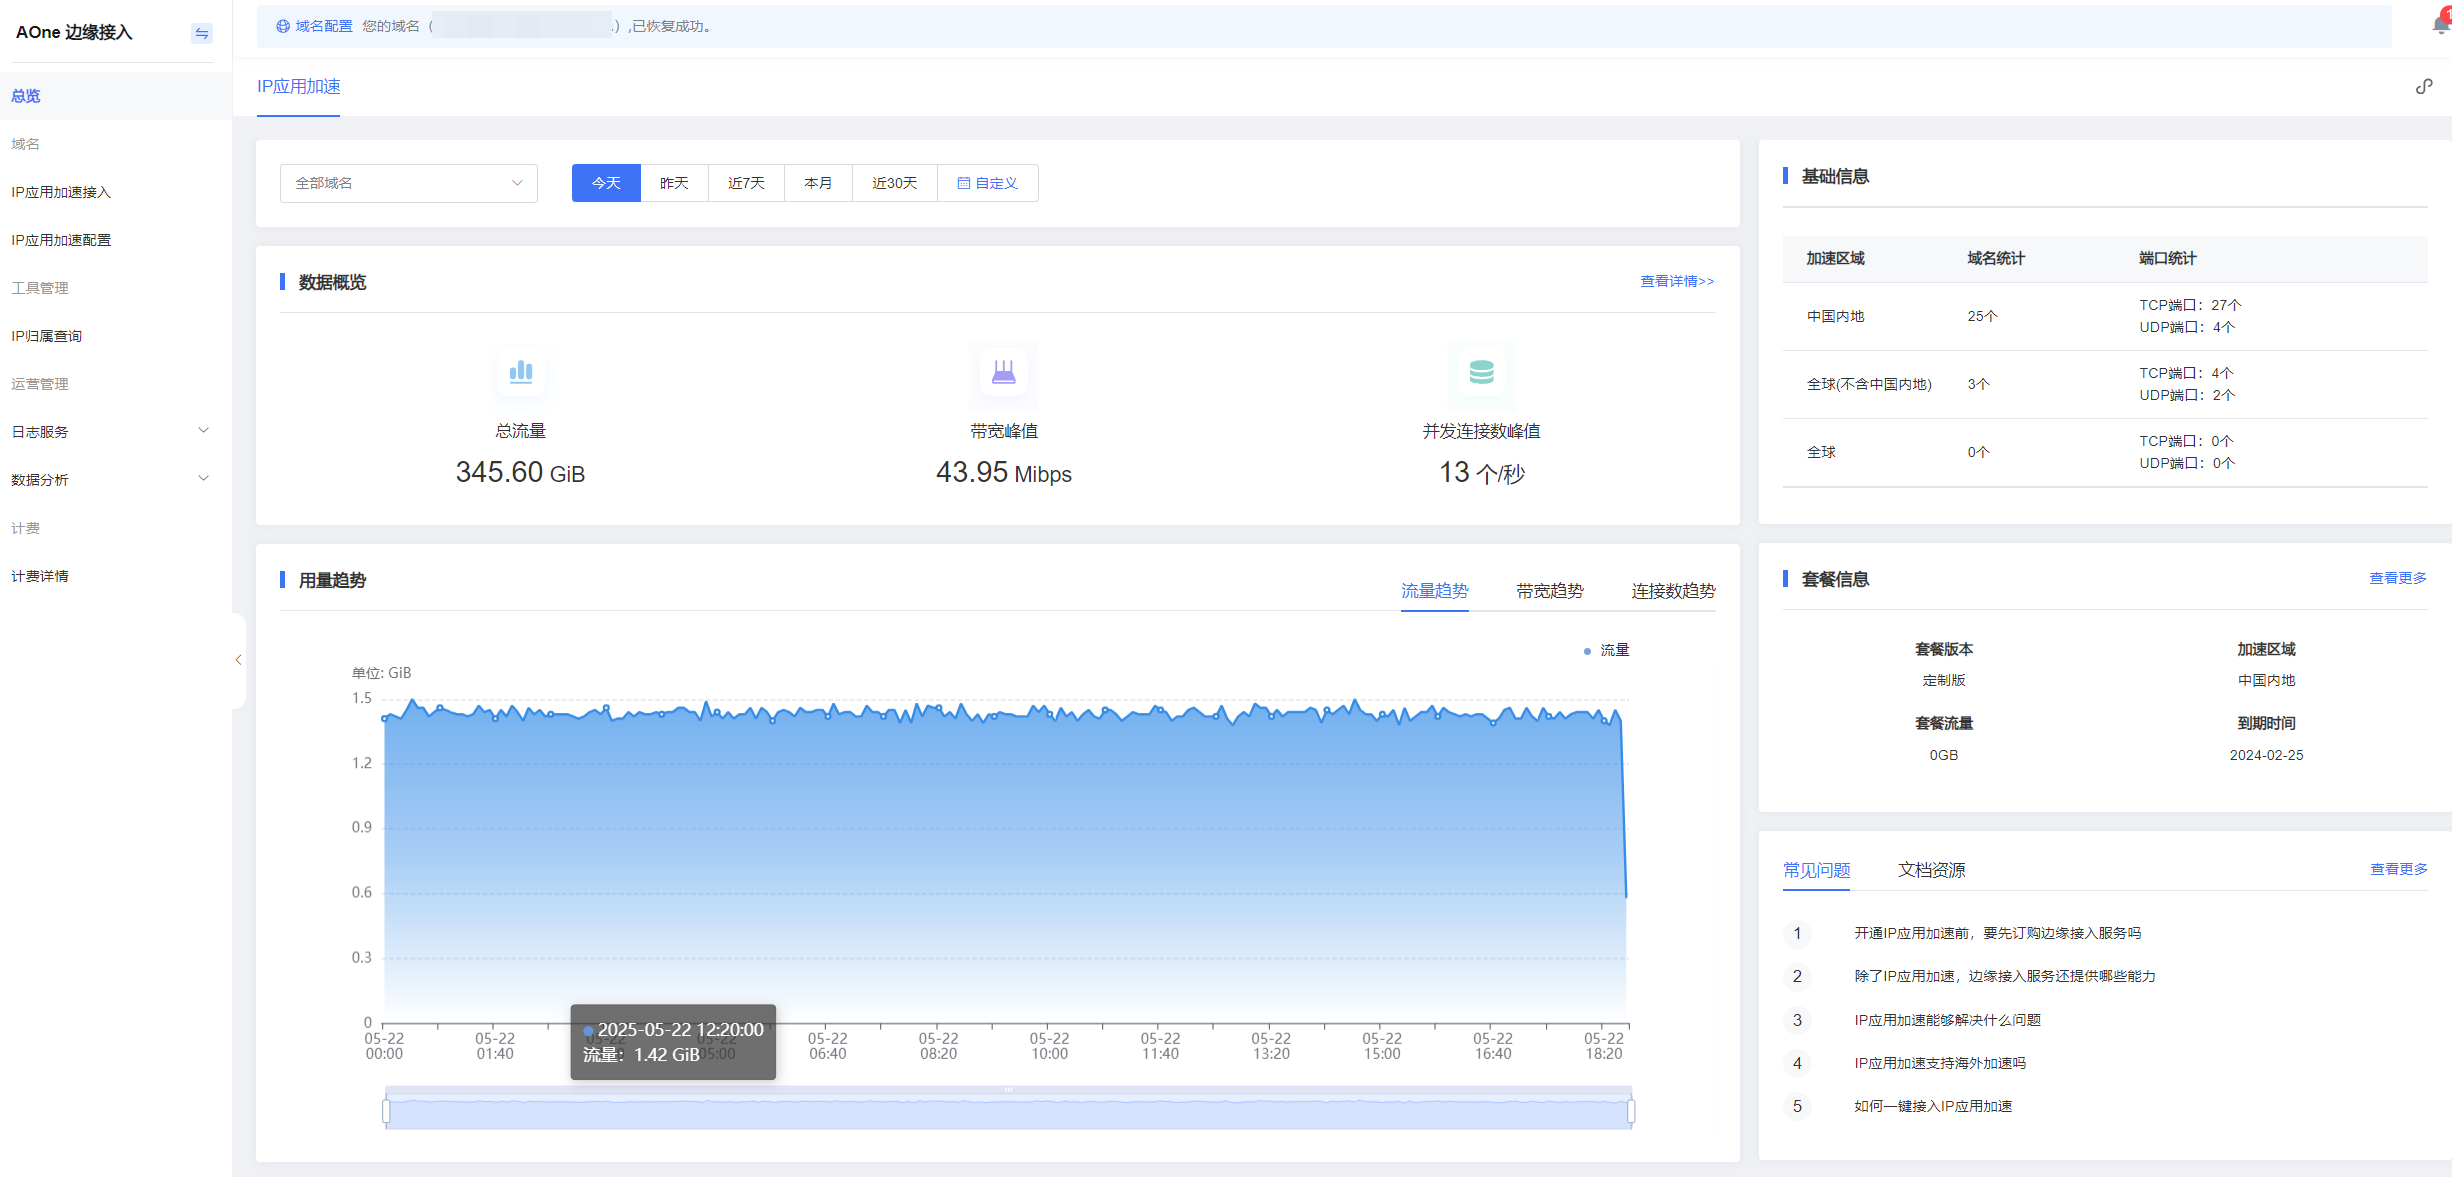Open FAQ item 如何一键接入IP应用加速

[1933, 1106]
